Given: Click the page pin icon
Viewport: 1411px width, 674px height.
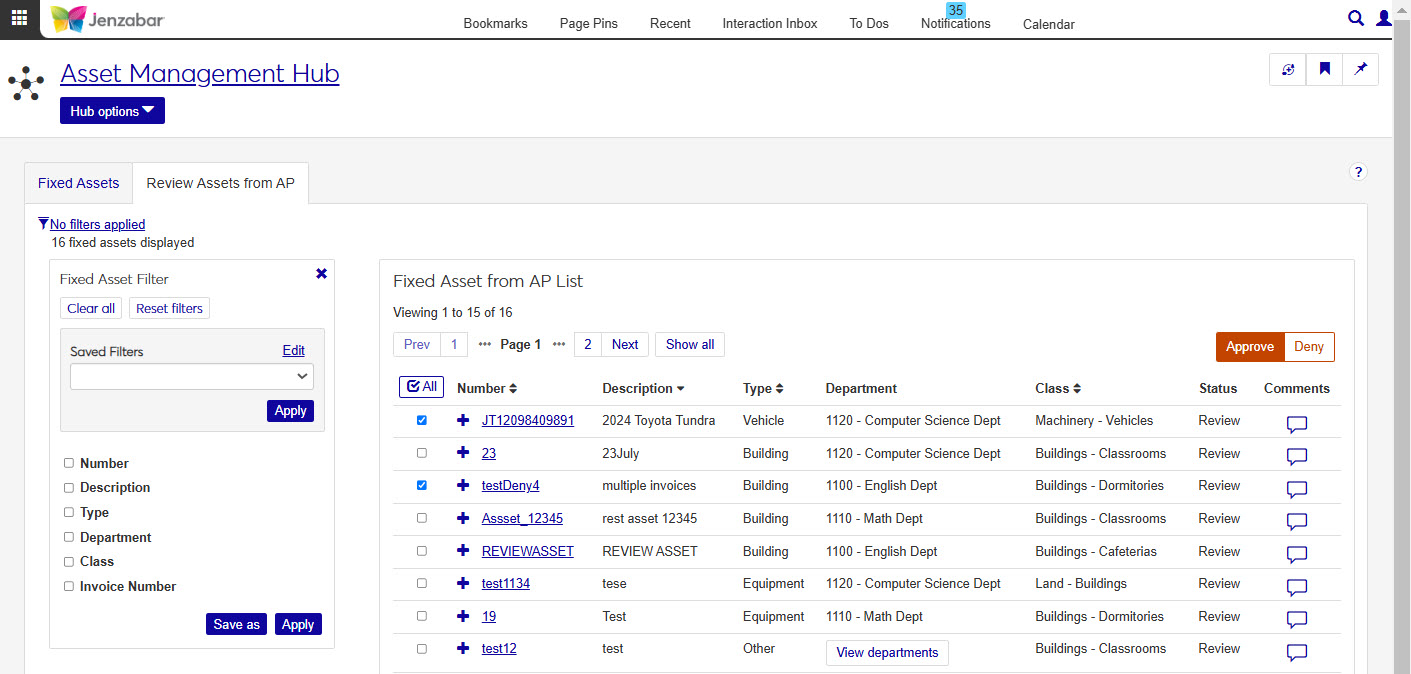Looking at the screenshot, I should [1360, 69].
